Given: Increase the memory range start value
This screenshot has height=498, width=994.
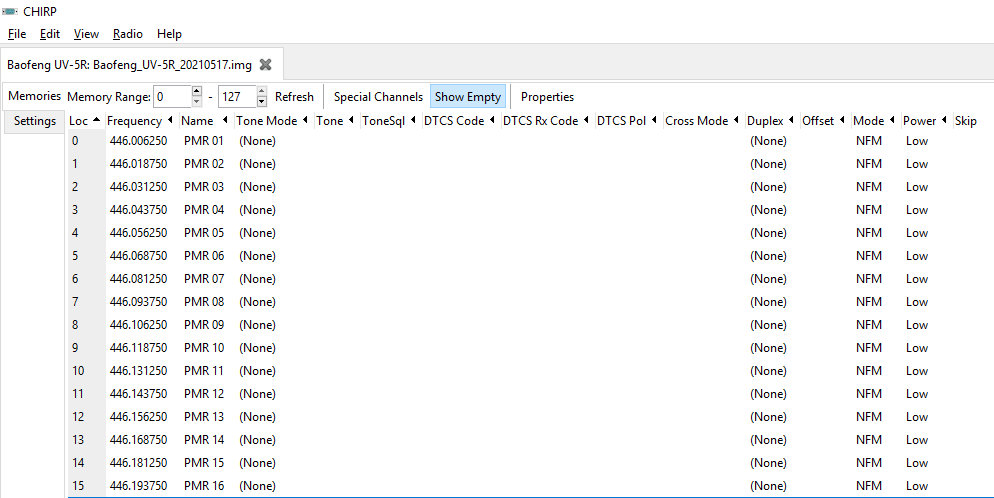Looking at the screenshot, I should 197,91.
